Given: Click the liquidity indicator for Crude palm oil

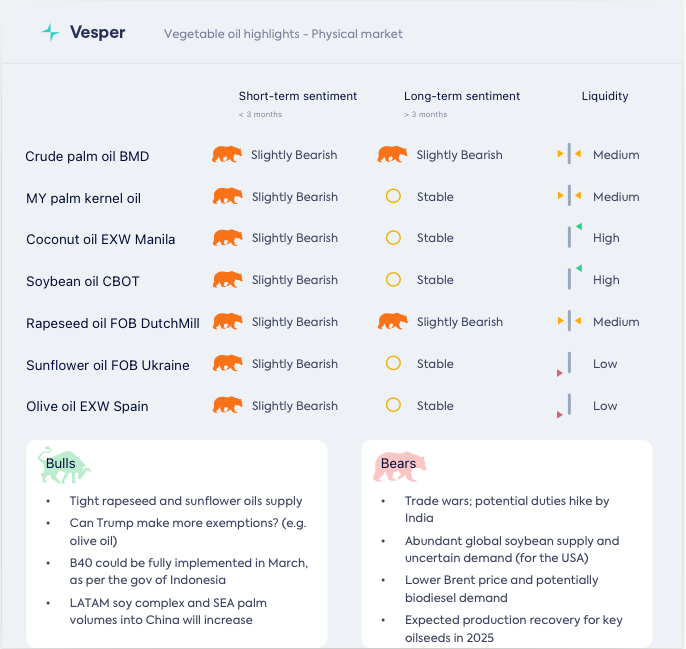Looking at the screenshot, I should coord(569,155).
